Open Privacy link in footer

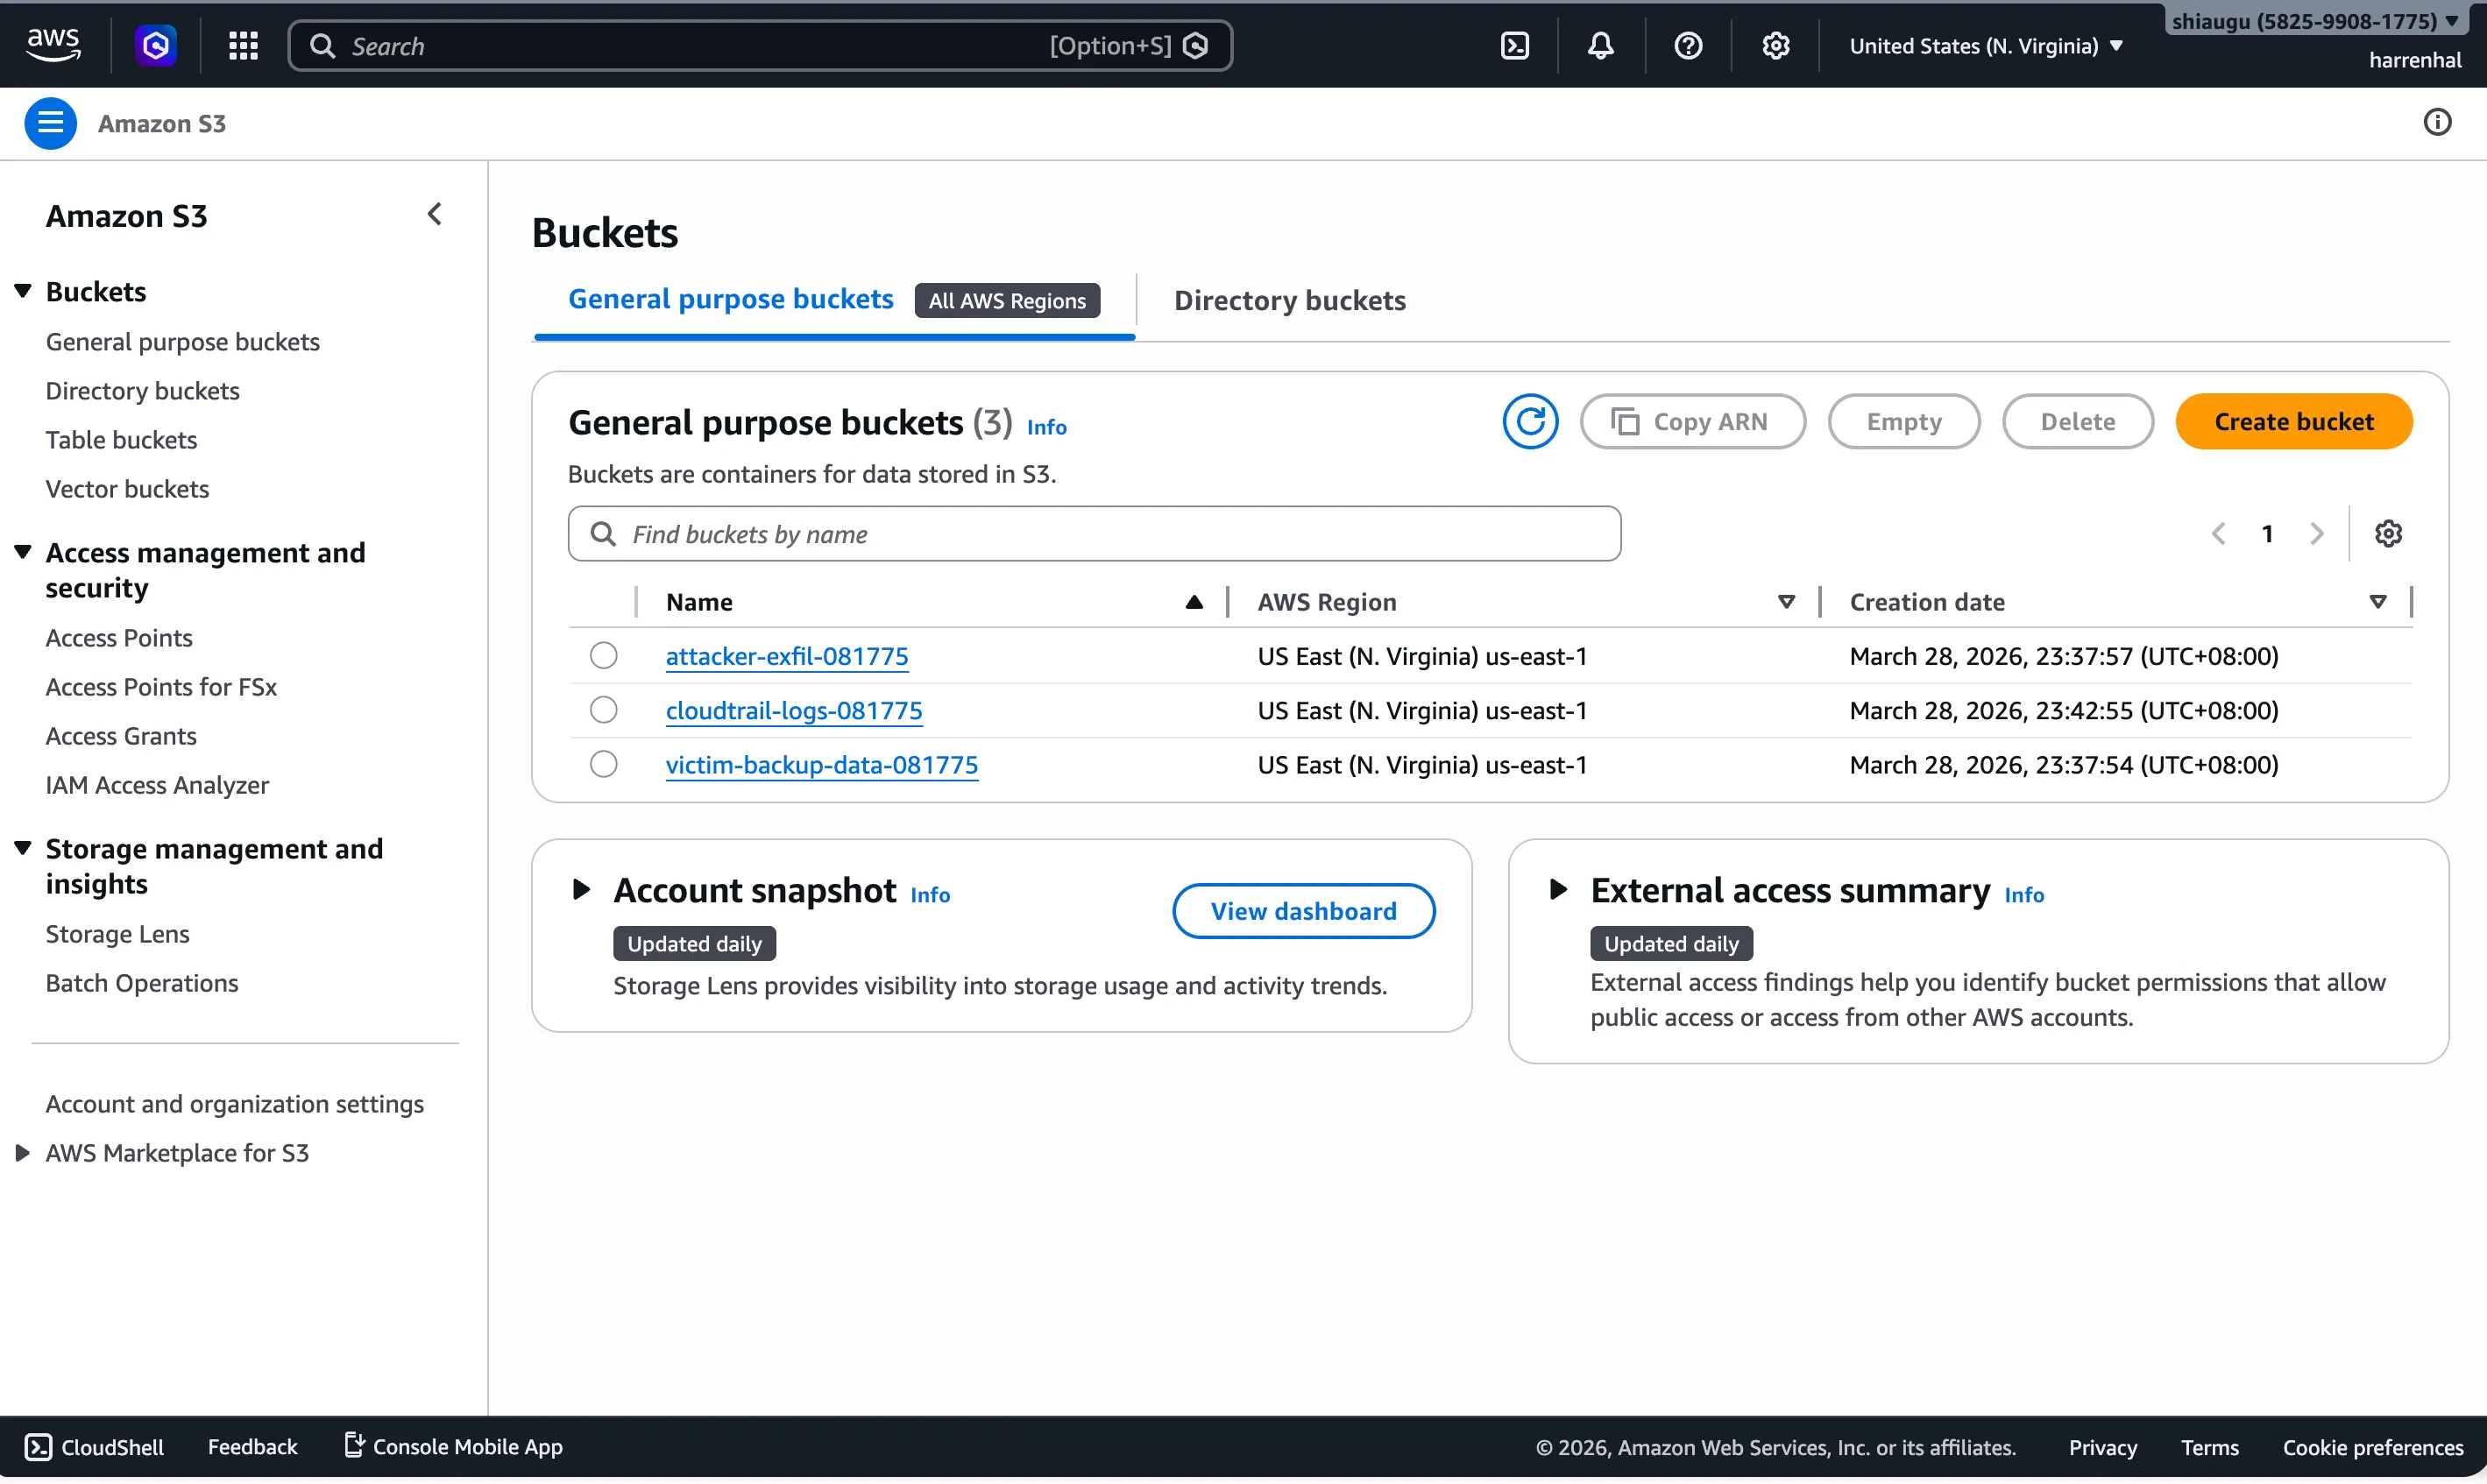click(x=2102, y=1446)
